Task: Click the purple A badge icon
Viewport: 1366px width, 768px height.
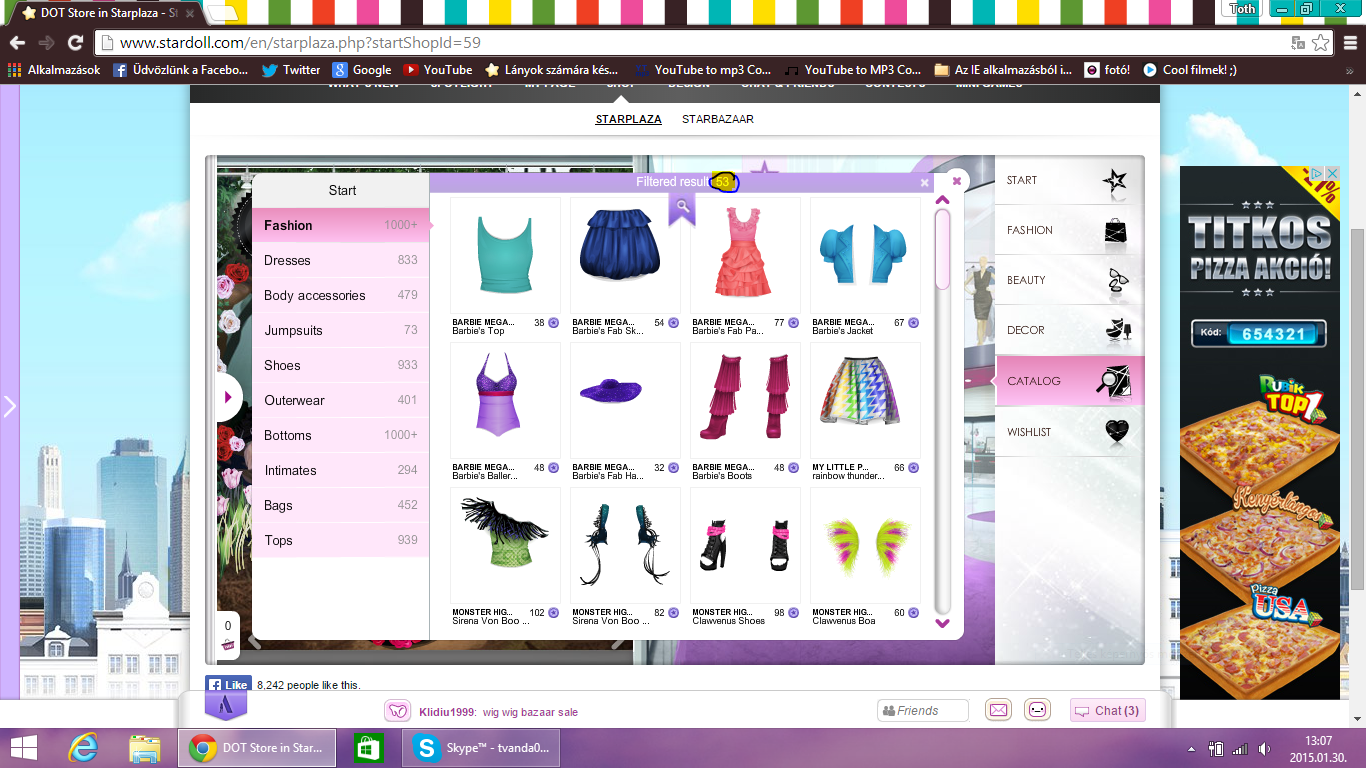Action: click(226, 706)
